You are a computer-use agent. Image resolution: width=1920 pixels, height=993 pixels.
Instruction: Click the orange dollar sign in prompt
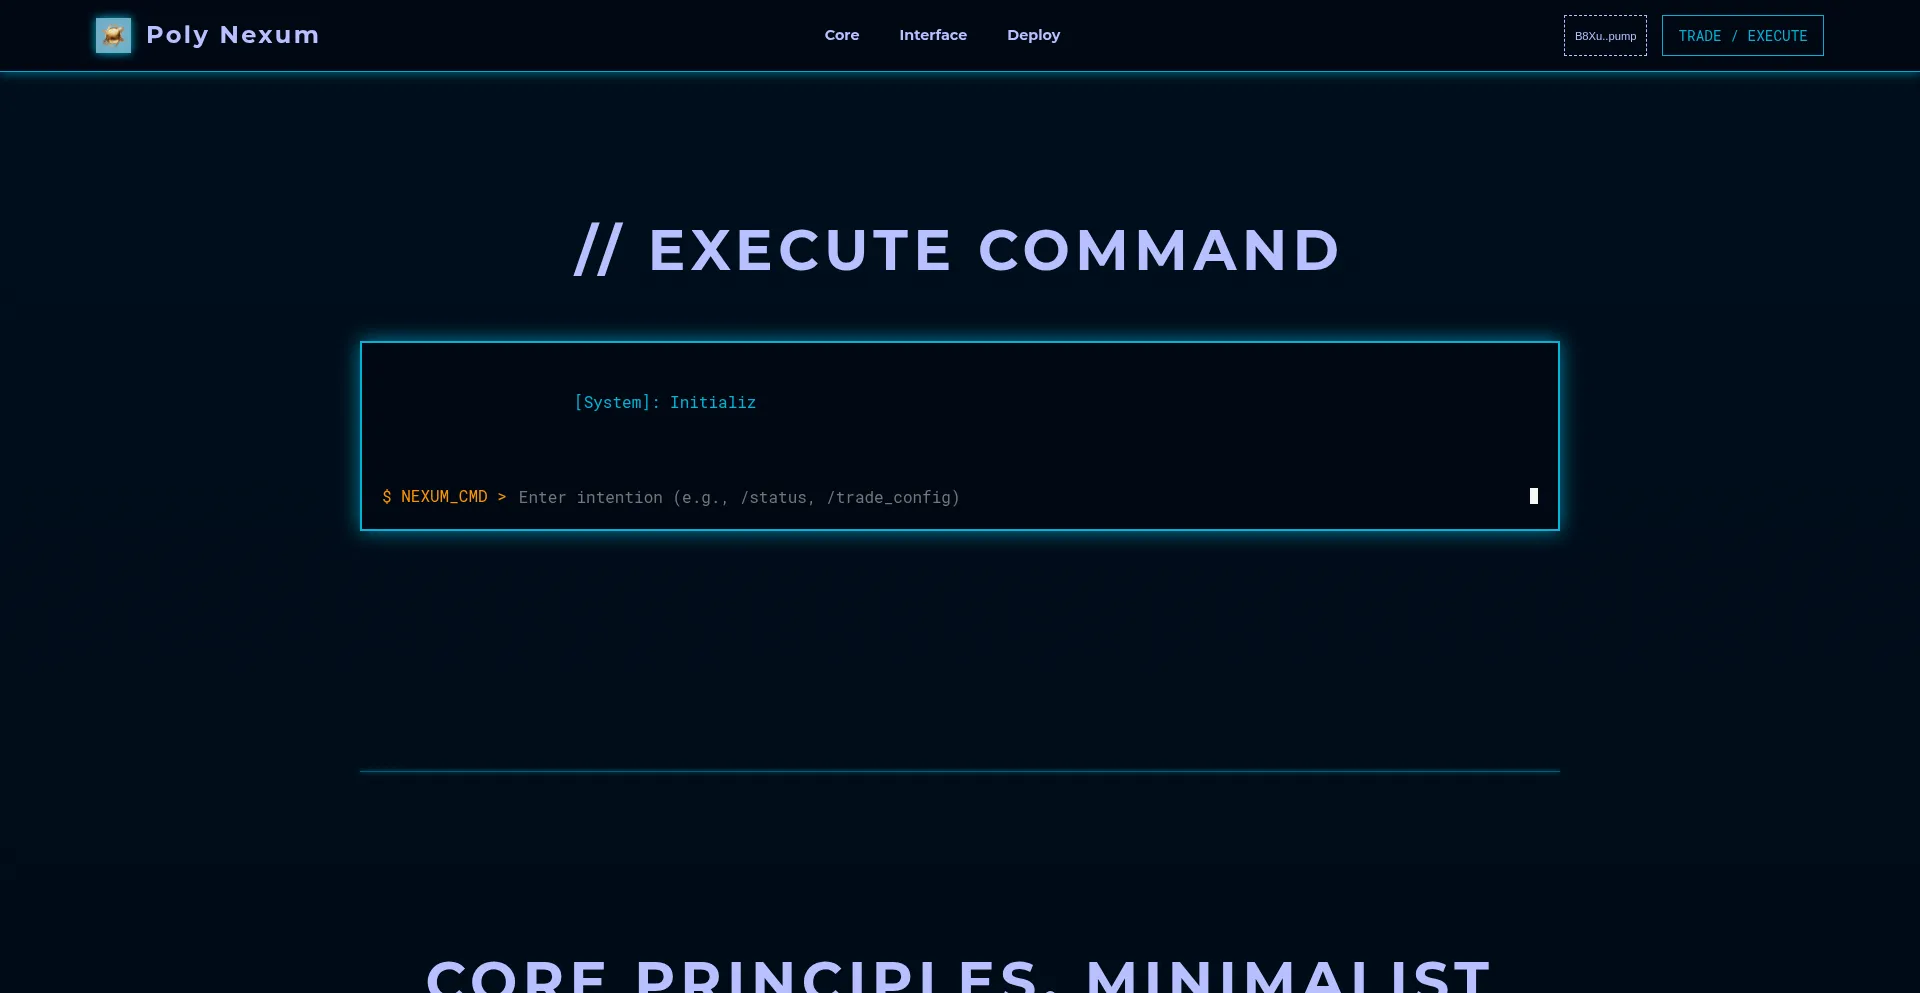[387, 497]
